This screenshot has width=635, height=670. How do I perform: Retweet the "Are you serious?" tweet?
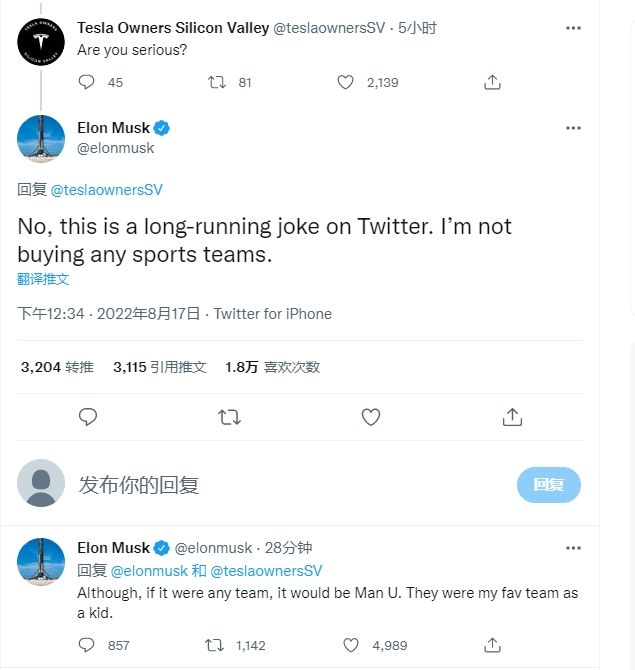pos(216,82)
